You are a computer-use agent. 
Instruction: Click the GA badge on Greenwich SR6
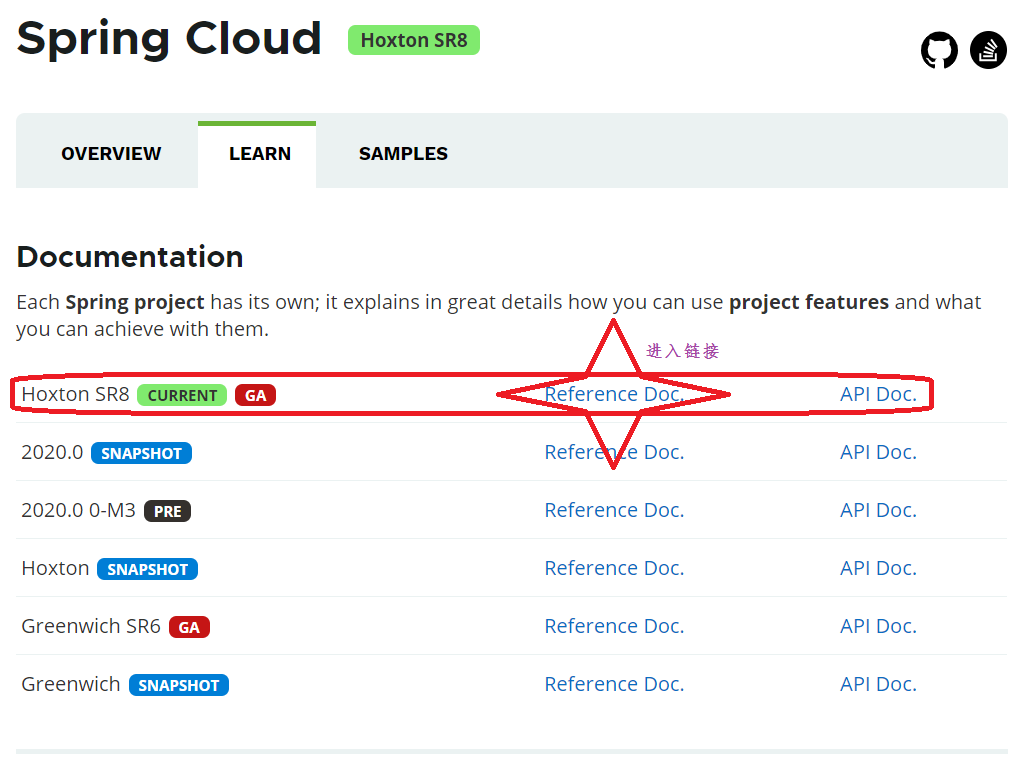coord(189,627)
